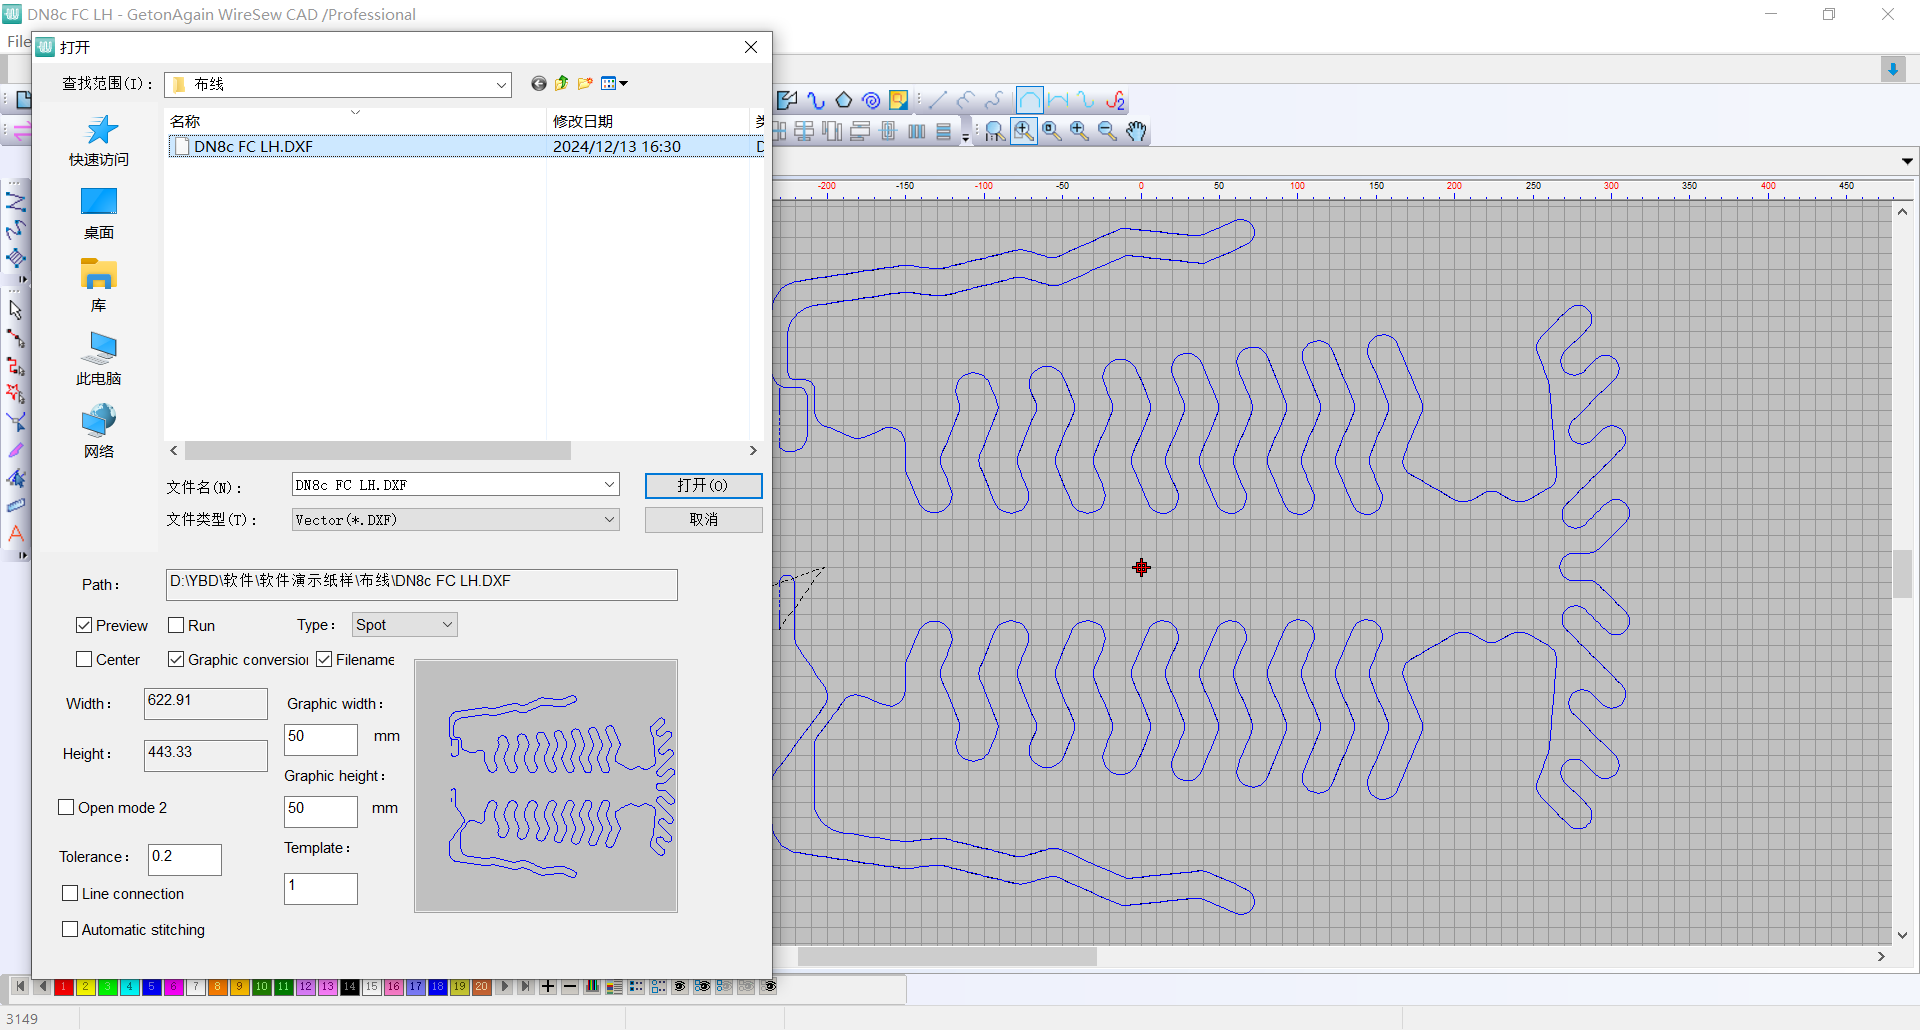Click zoom to 1:1 magnifier
1920x1030 pixels.
[995, 131]
